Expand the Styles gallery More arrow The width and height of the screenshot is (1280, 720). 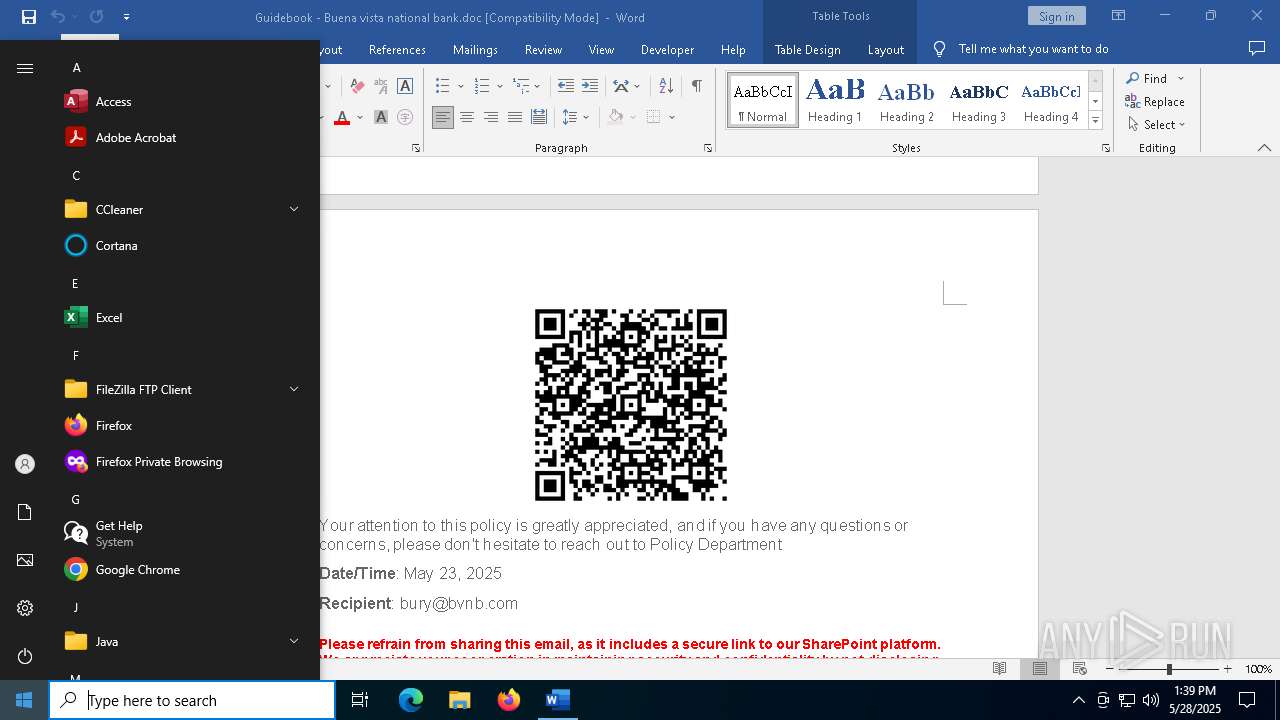1095,121
